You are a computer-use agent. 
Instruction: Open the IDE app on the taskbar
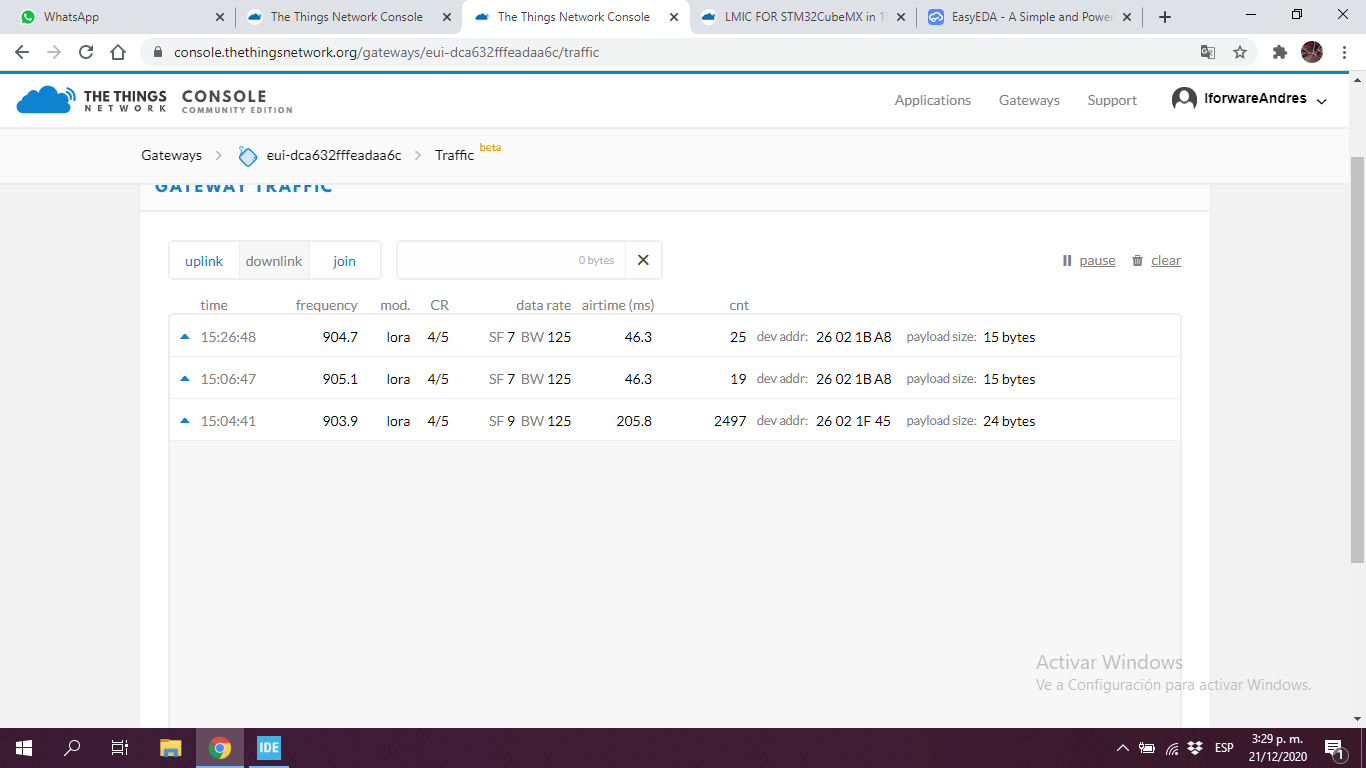[269, 748]
